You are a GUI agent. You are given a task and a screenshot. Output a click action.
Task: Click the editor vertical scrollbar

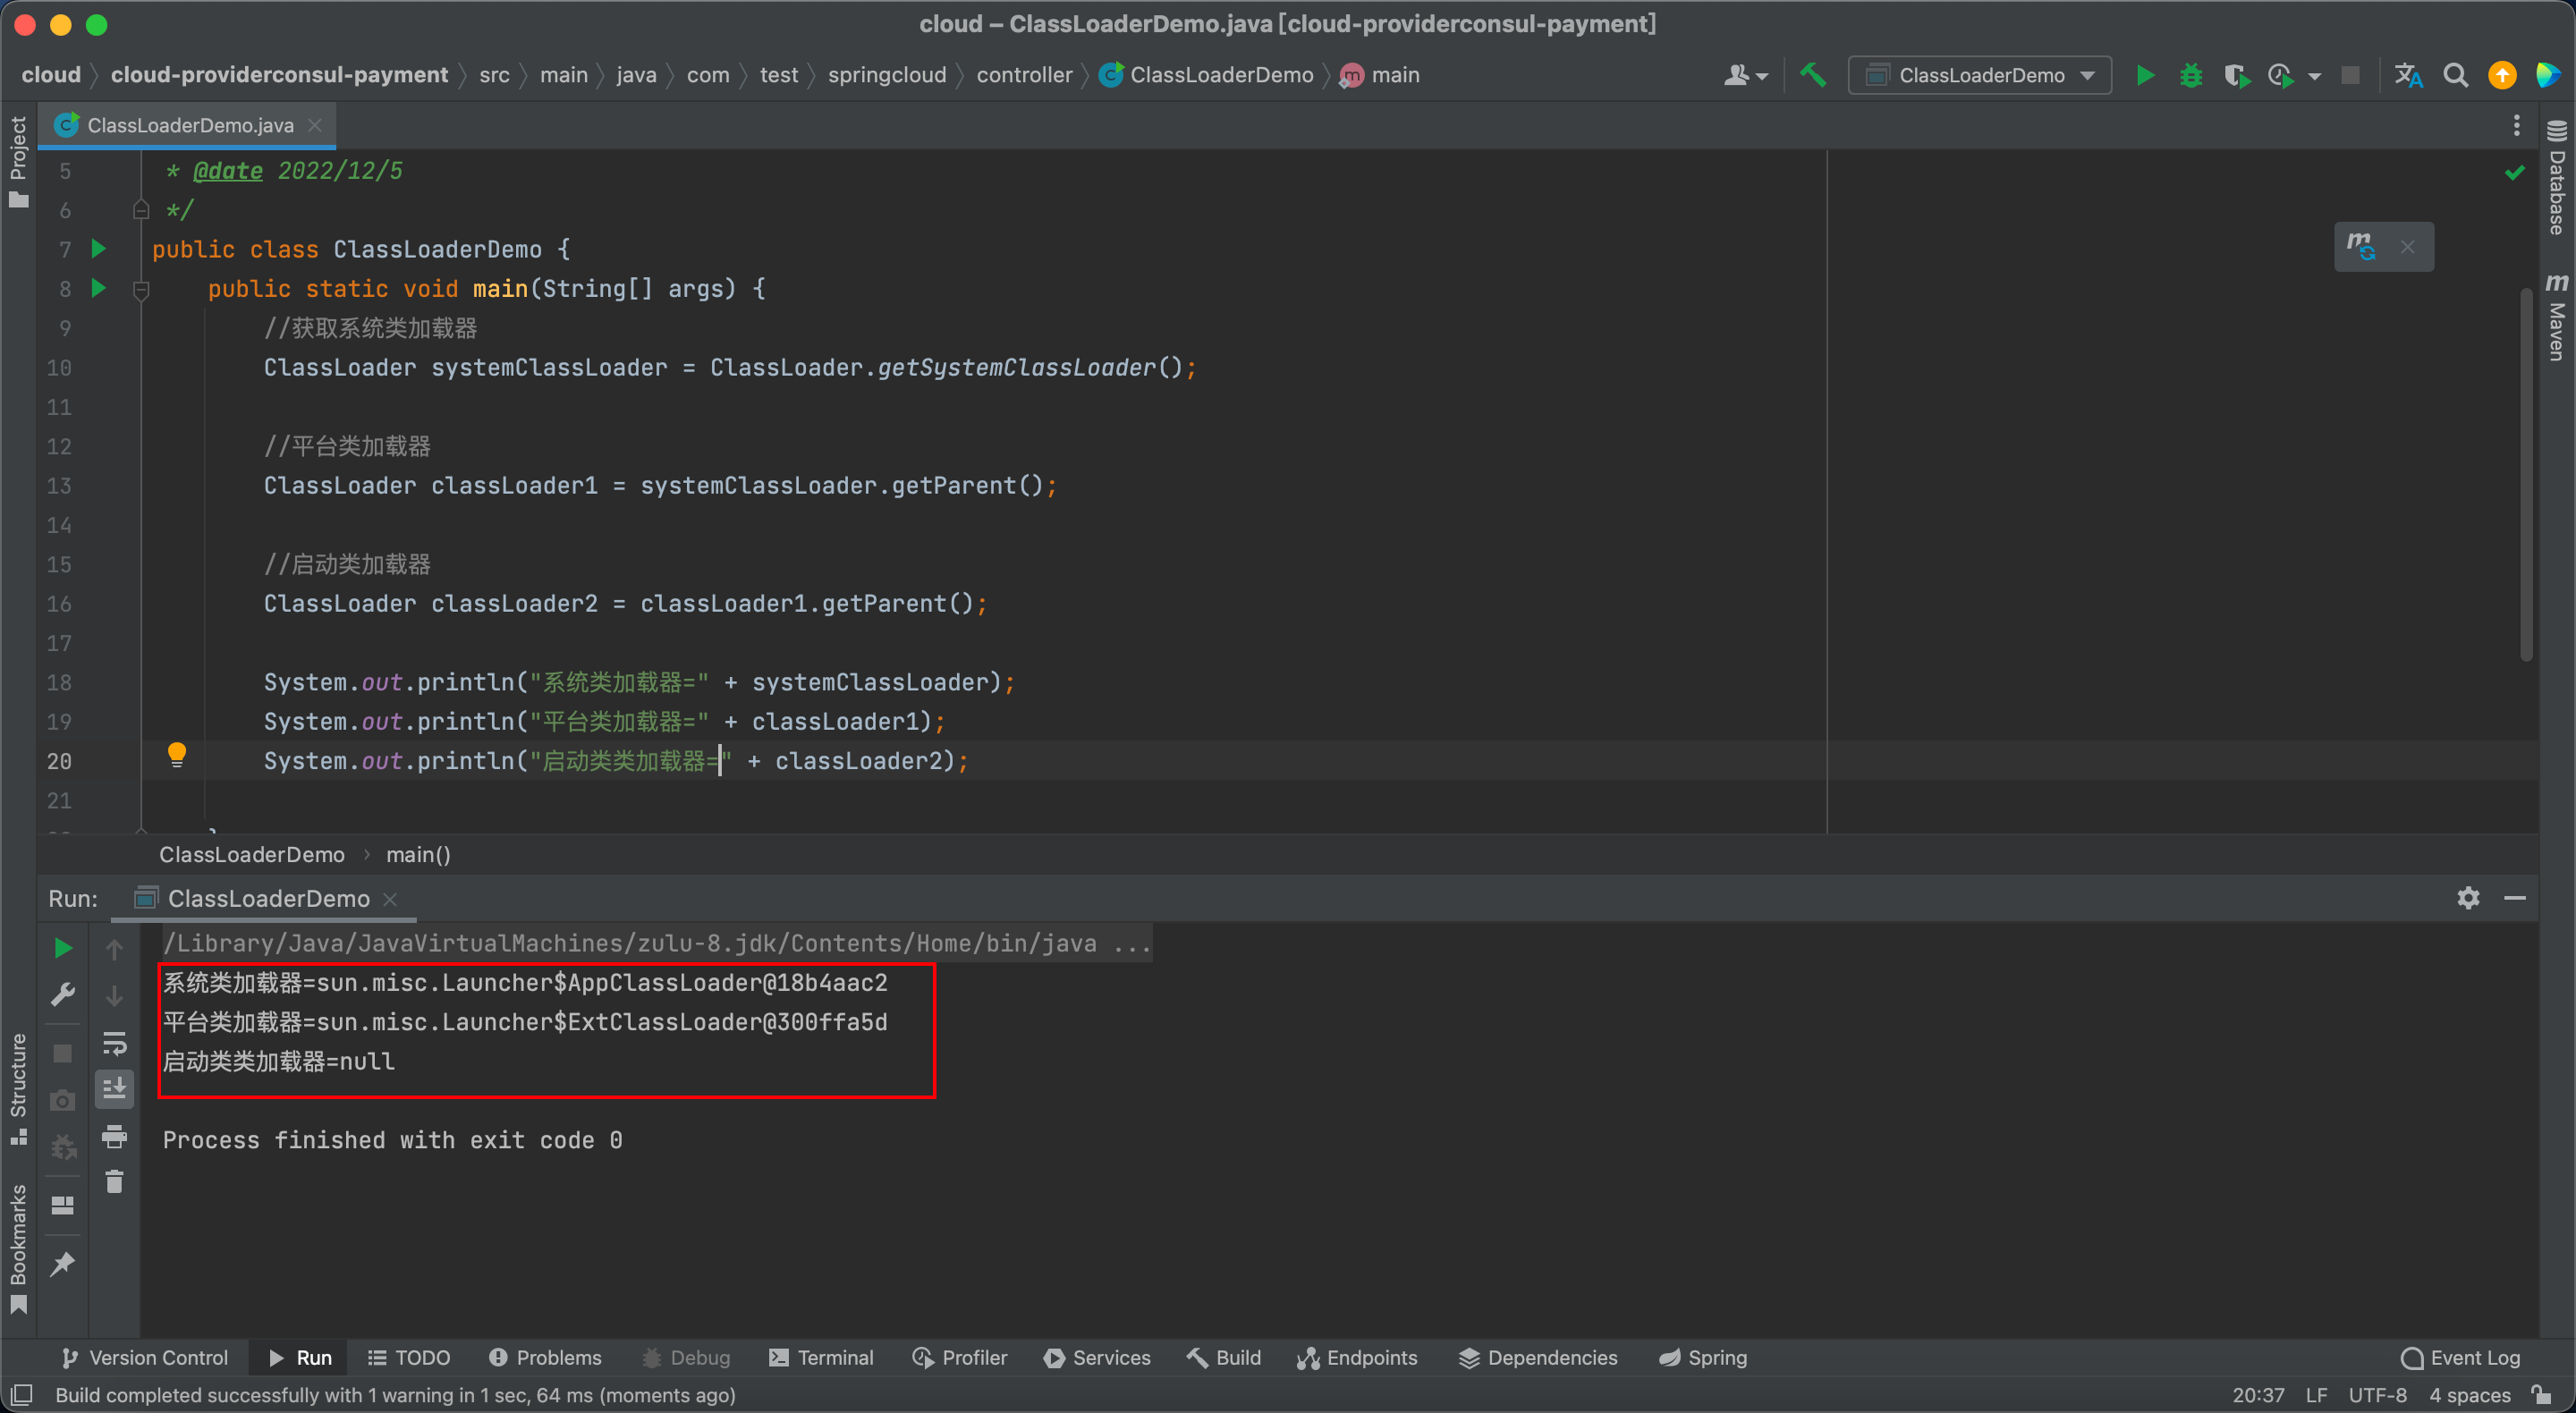[x=2526, y=475]
